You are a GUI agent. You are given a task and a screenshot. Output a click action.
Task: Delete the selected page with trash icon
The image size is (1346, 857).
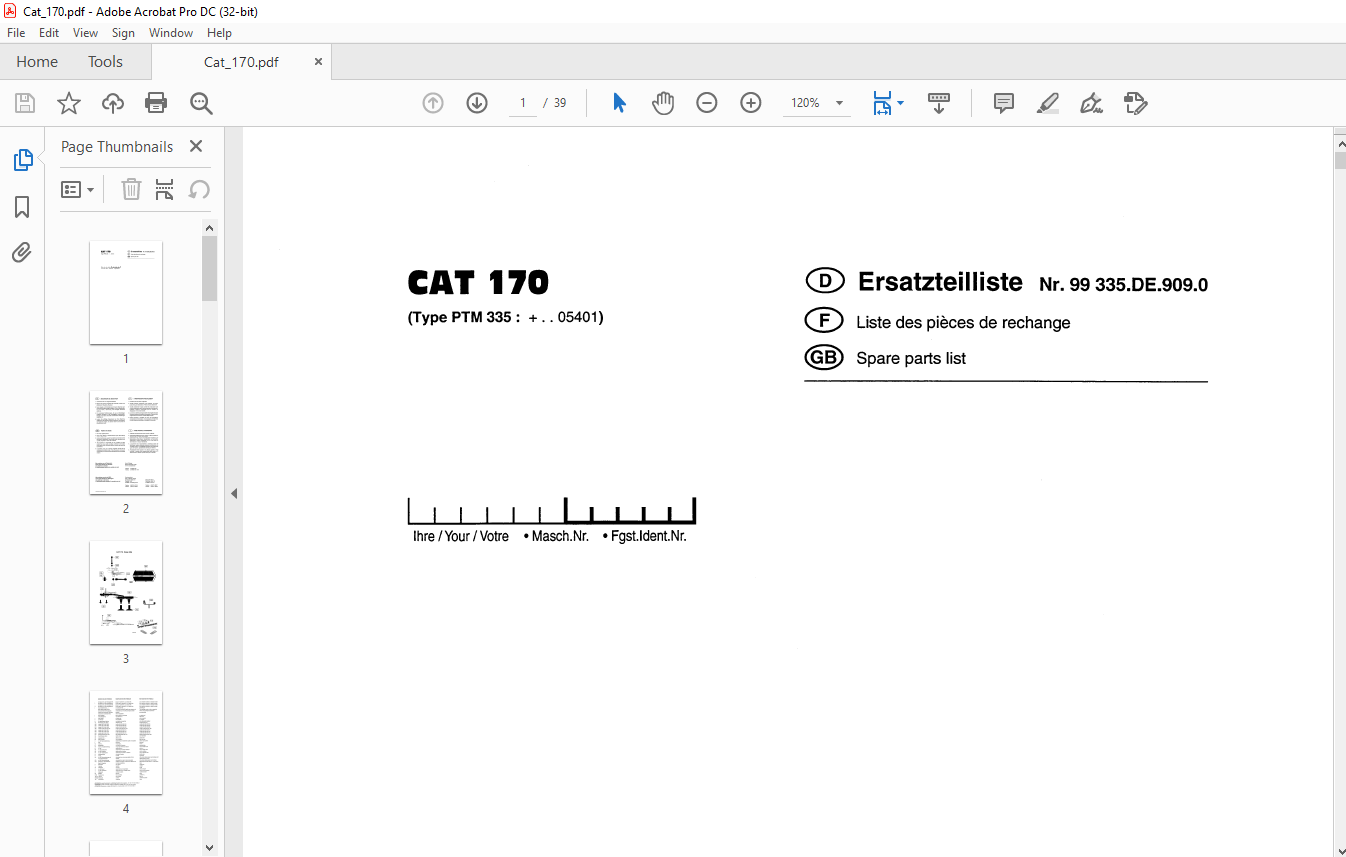(x=131, y=189)
